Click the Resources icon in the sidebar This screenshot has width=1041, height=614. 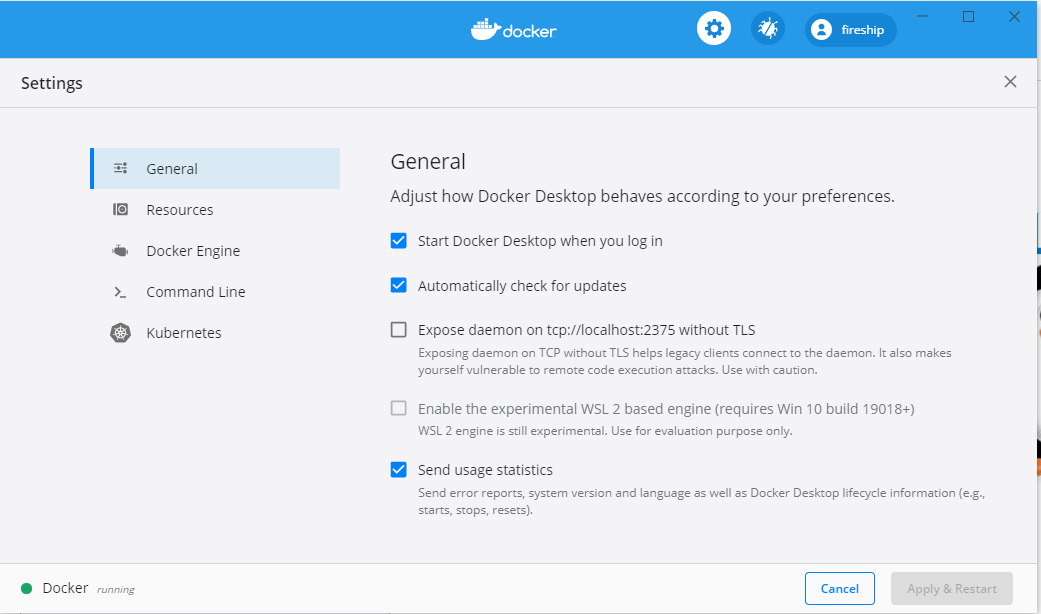point(120,209)
